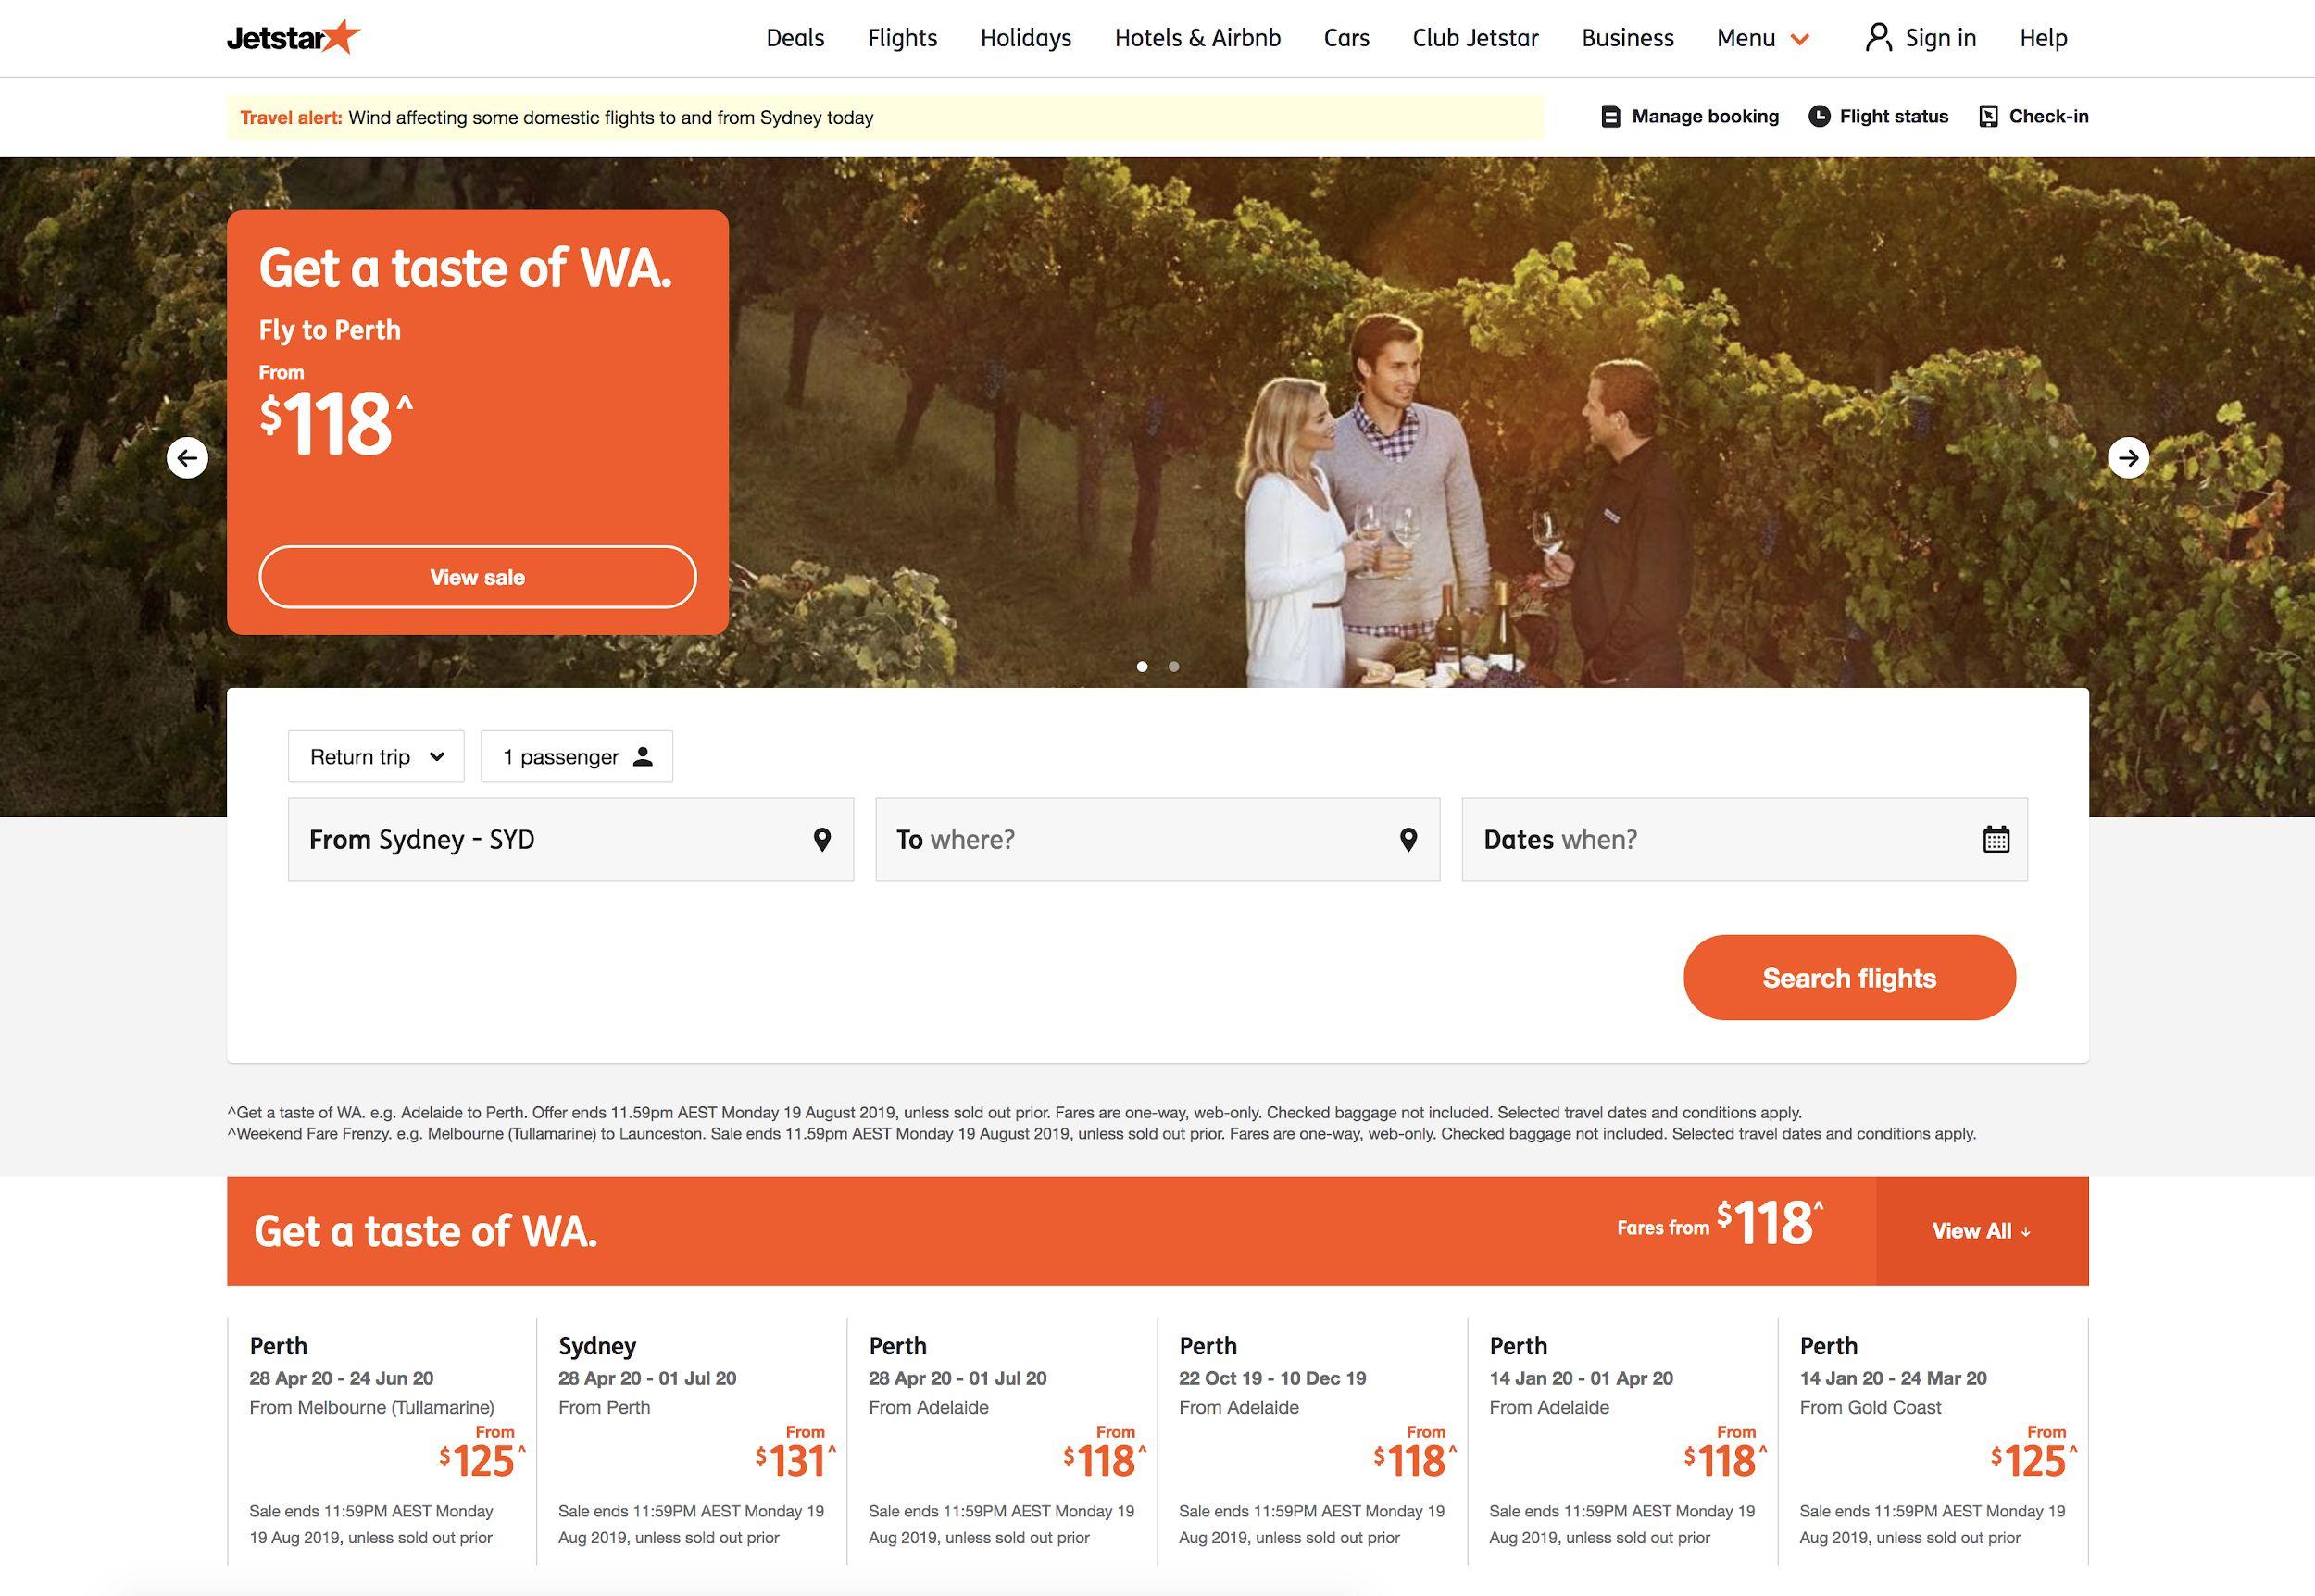Click the View sale button
Viewport: 2315px width, 1596px height.
coord(477,577)
